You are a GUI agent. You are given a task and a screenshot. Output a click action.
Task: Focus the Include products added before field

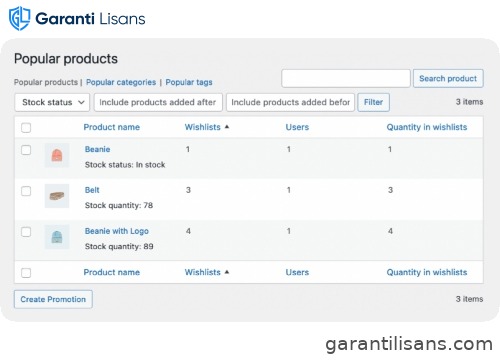point(290,102)
